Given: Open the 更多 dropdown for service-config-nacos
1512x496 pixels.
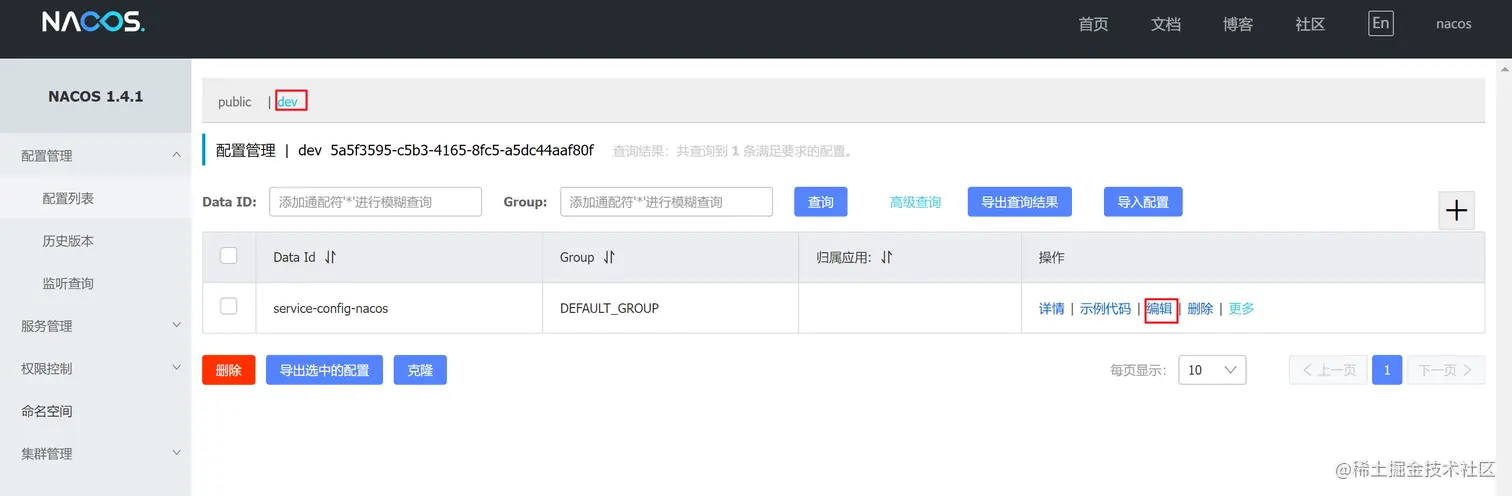Looking at the screenshot, I should 1241,309.
